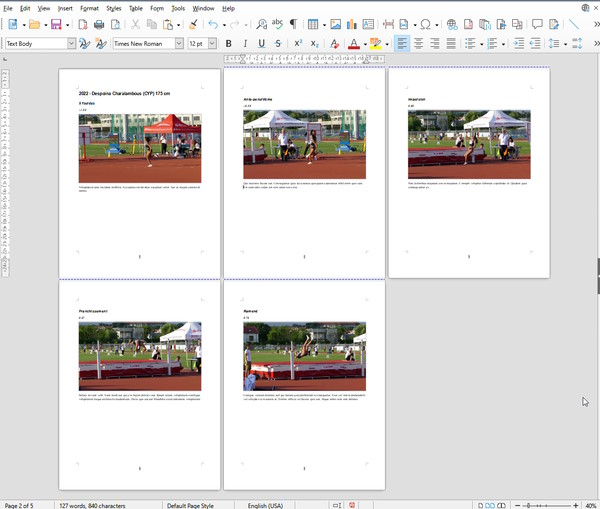600x509 pixels.
Task: Open the Format menu
Action: (89, 8)
